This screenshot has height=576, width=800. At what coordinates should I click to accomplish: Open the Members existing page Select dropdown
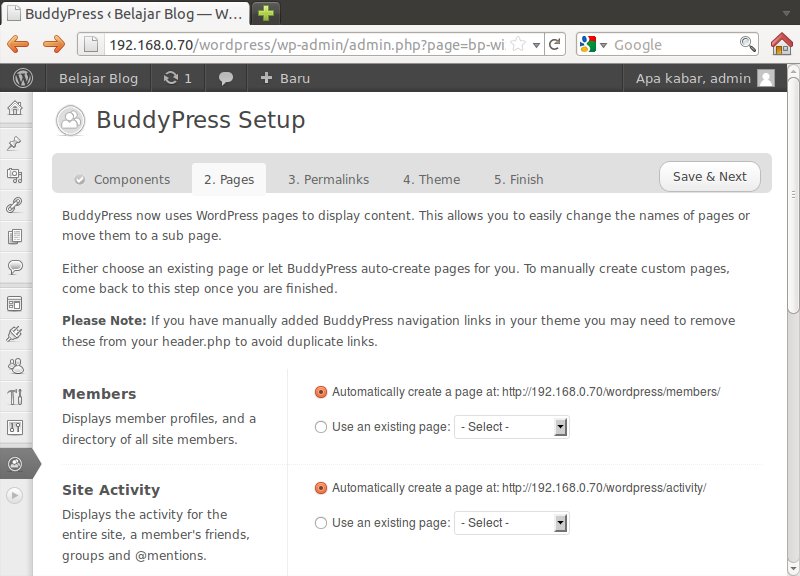(511, 427)
